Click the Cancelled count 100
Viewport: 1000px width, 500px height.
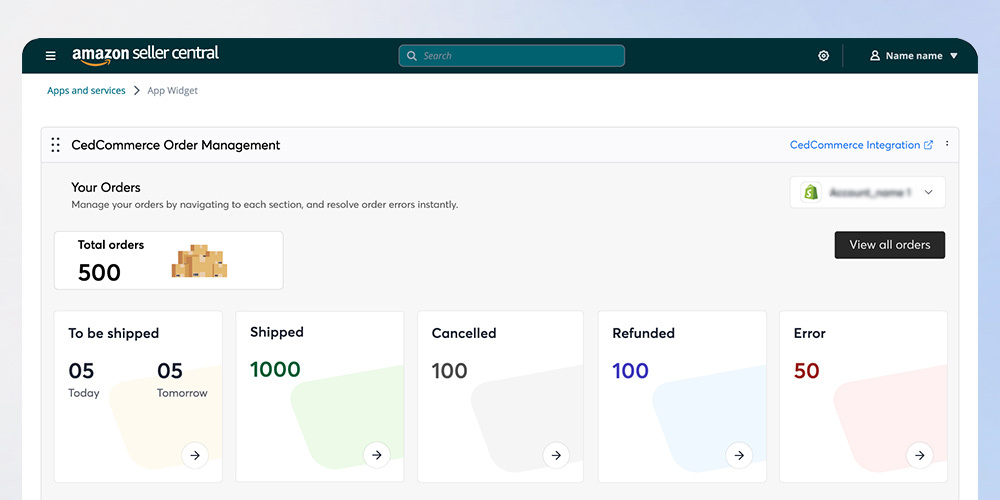450,371
